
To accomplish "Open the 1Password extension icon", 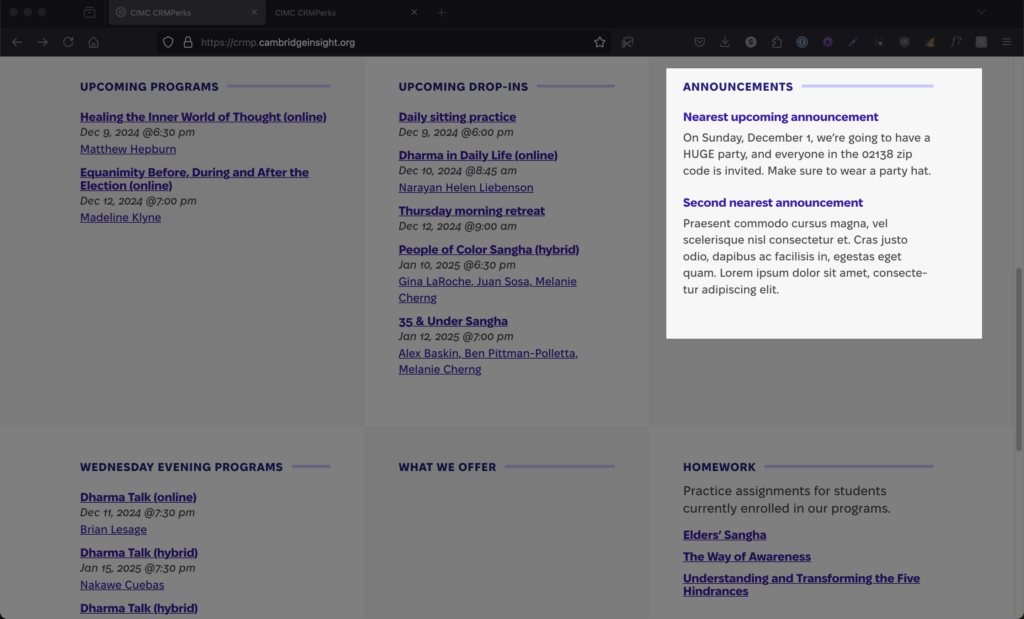I will pyautogui.click(x=802, y=42).
